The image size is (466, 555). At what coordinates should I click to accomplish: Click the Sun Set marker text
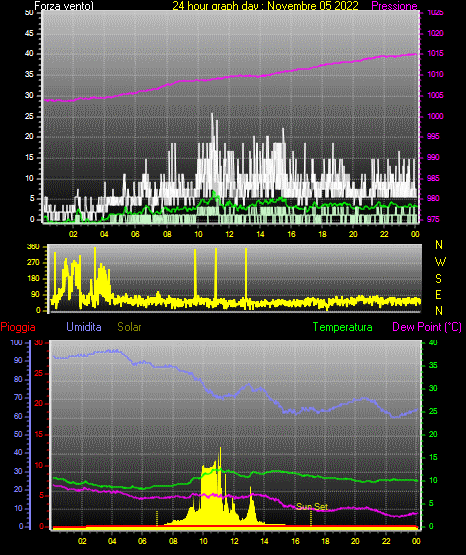tap(312, 507)
